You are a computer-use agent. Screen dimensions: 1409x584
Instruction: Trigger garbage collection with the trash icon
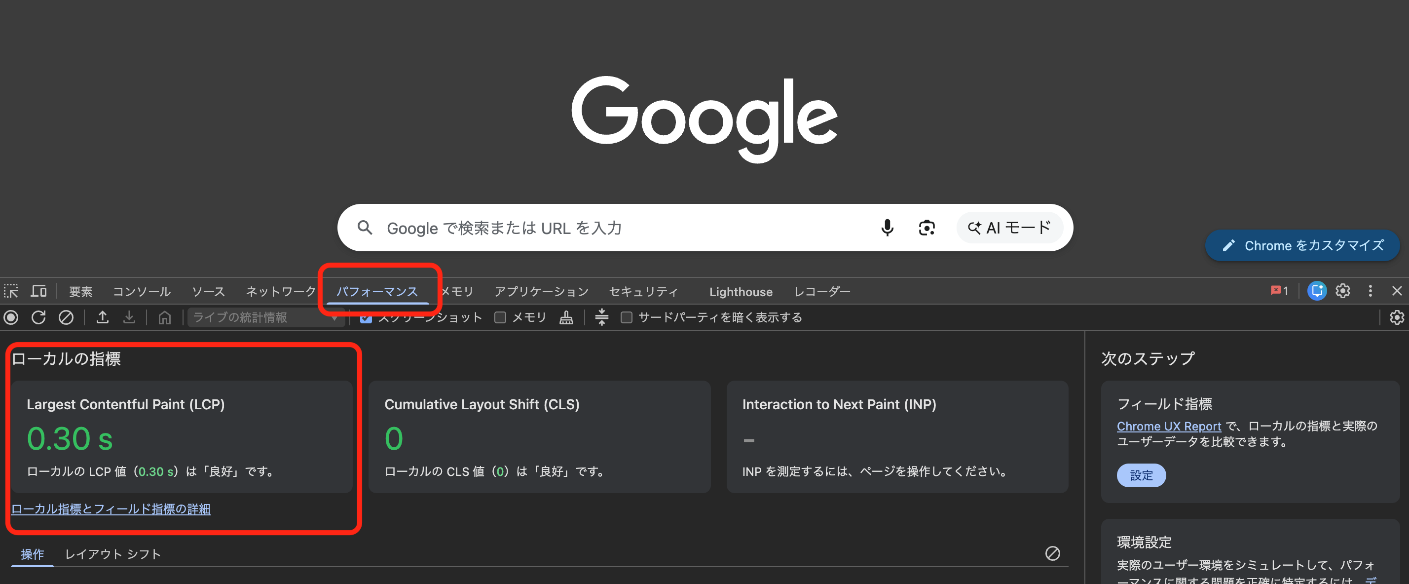(566, 317)
